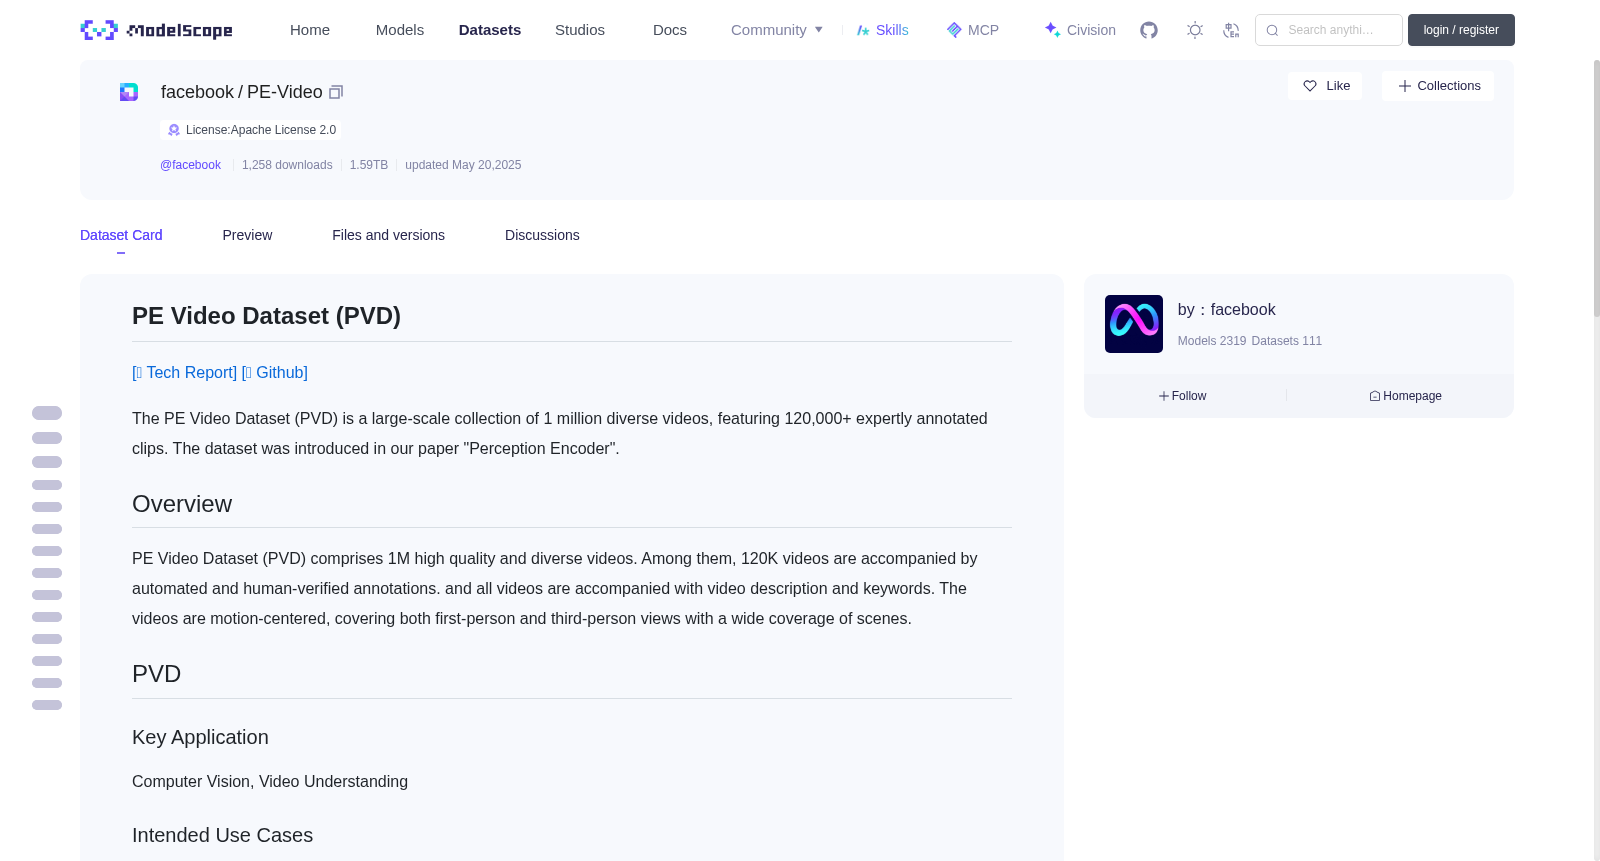
Task: Copy the dataset name facebook/PE-Video
Action: (x=336, y=92)
